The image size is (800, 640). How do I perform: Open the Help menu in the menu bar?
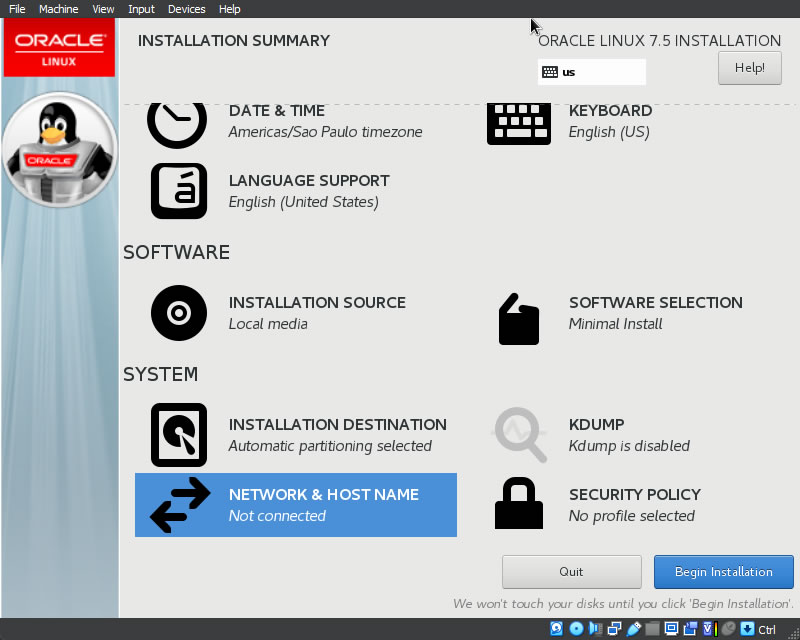coord(230,9)
